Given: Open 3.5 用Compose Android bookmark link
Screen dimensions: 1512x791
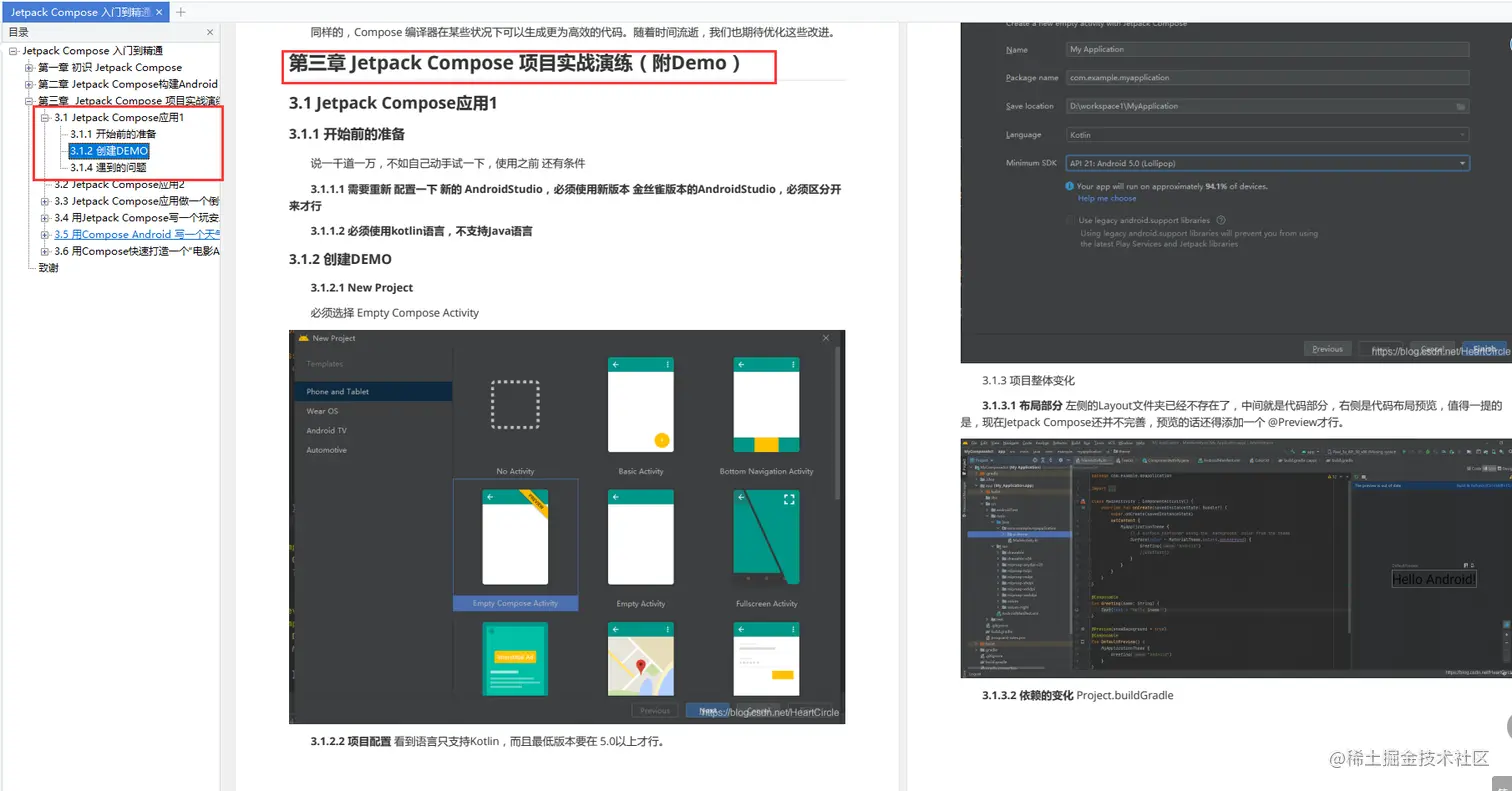Looking at the screenshot, I should [x=137, y=235].
